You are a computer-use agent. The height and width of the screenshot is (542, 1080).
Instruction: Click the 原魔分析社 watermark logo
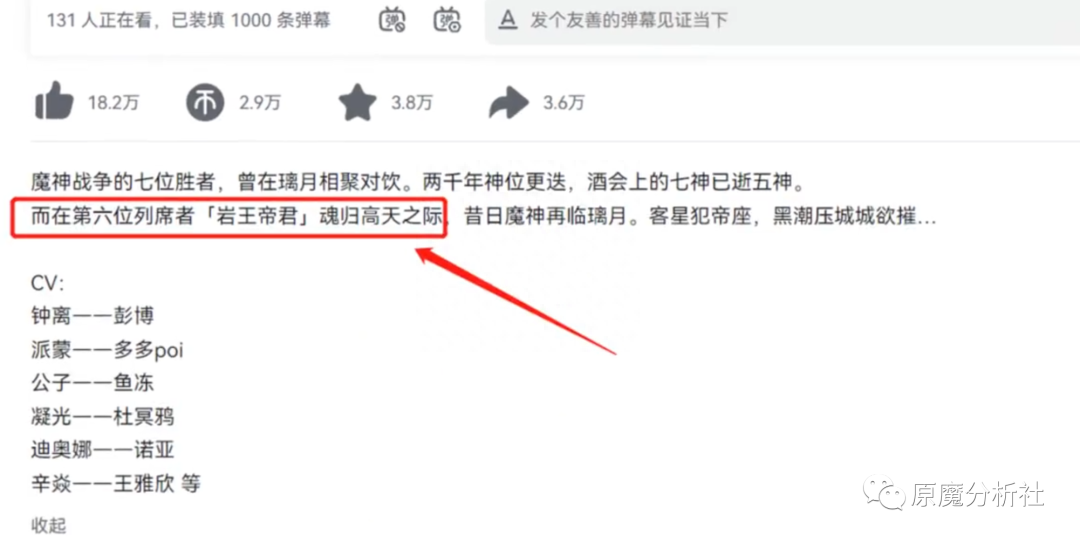tap(954, 494)
